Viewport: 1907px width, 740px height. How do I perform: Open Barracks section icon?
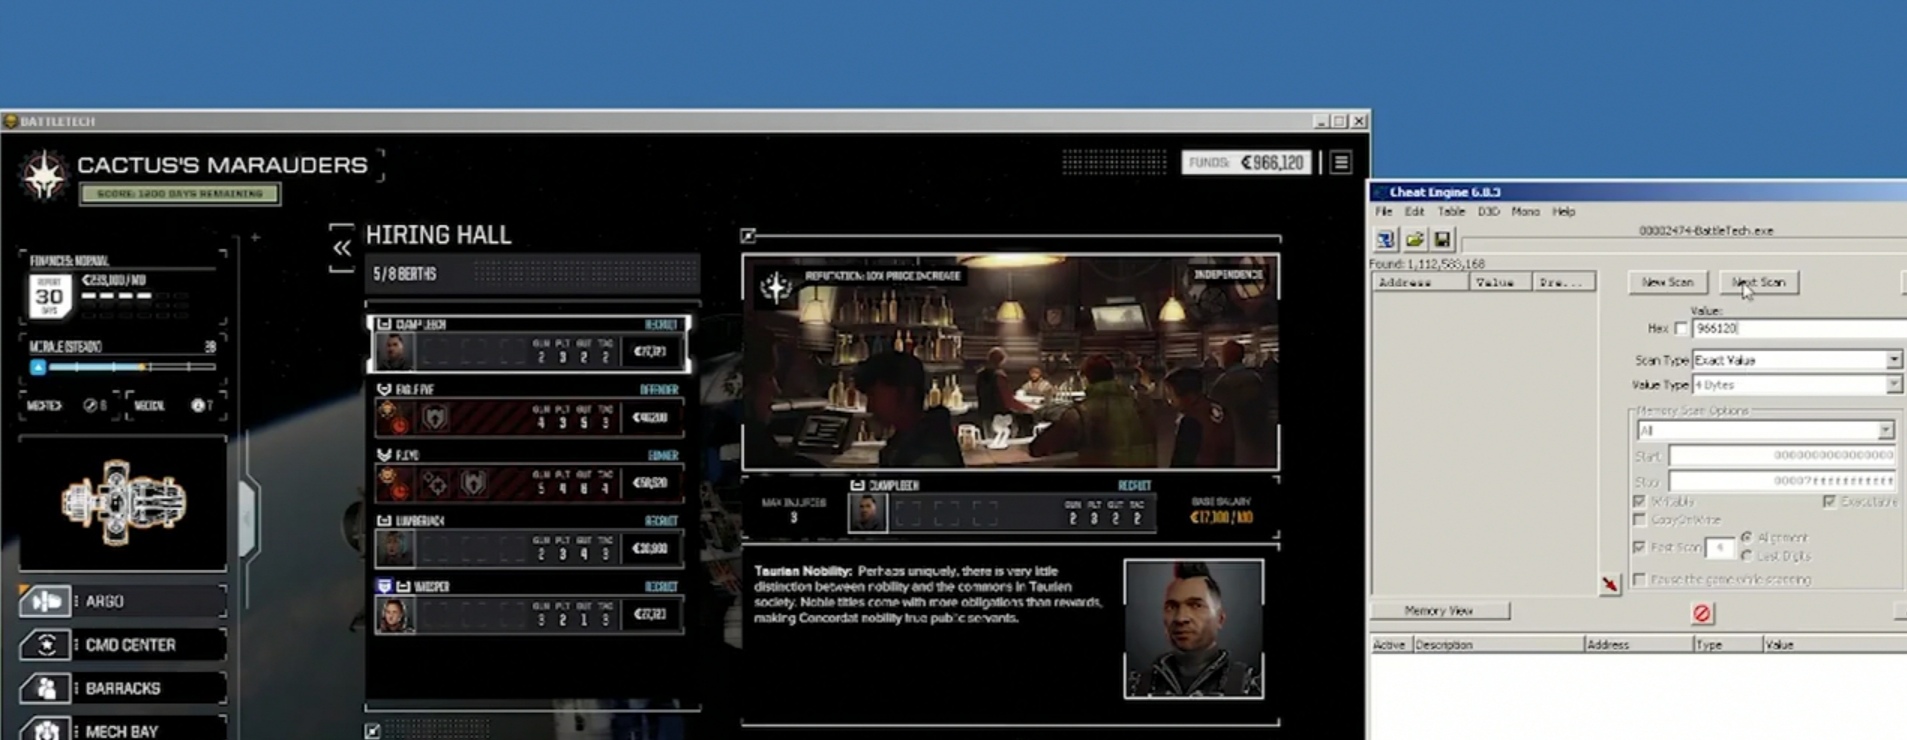[x=45, y=688]
